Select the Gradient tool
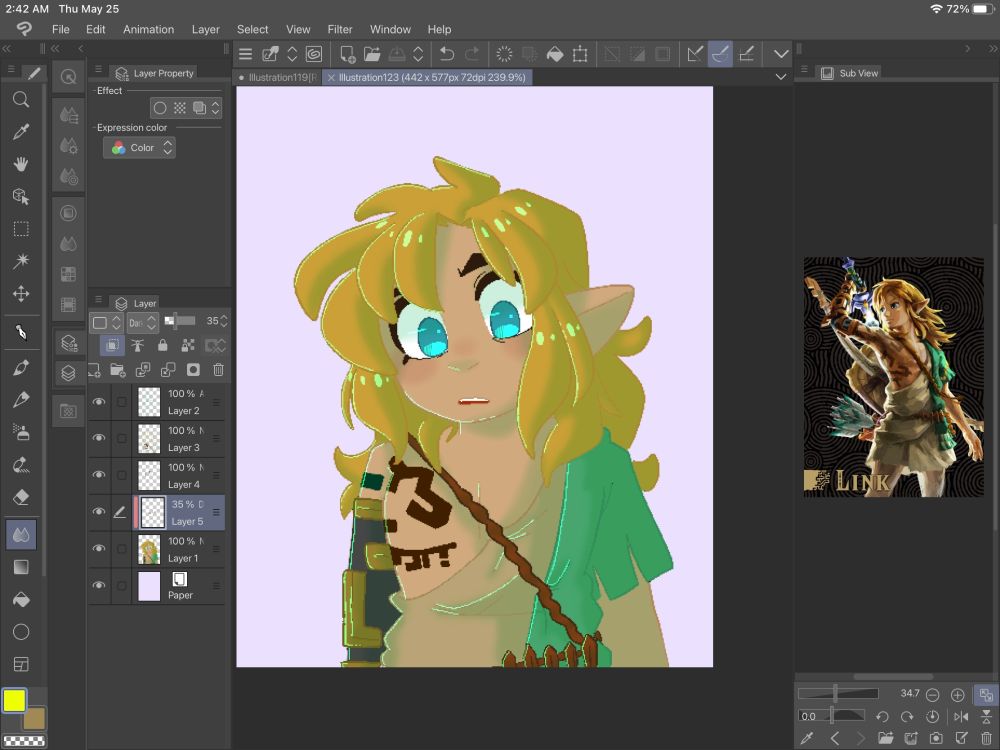 click(20, 567)
